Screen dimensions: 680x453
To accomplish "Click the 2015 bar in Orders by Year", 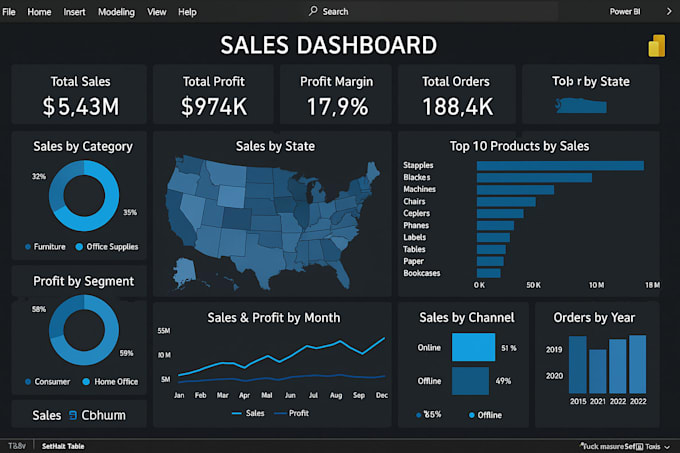I will 578,365.
